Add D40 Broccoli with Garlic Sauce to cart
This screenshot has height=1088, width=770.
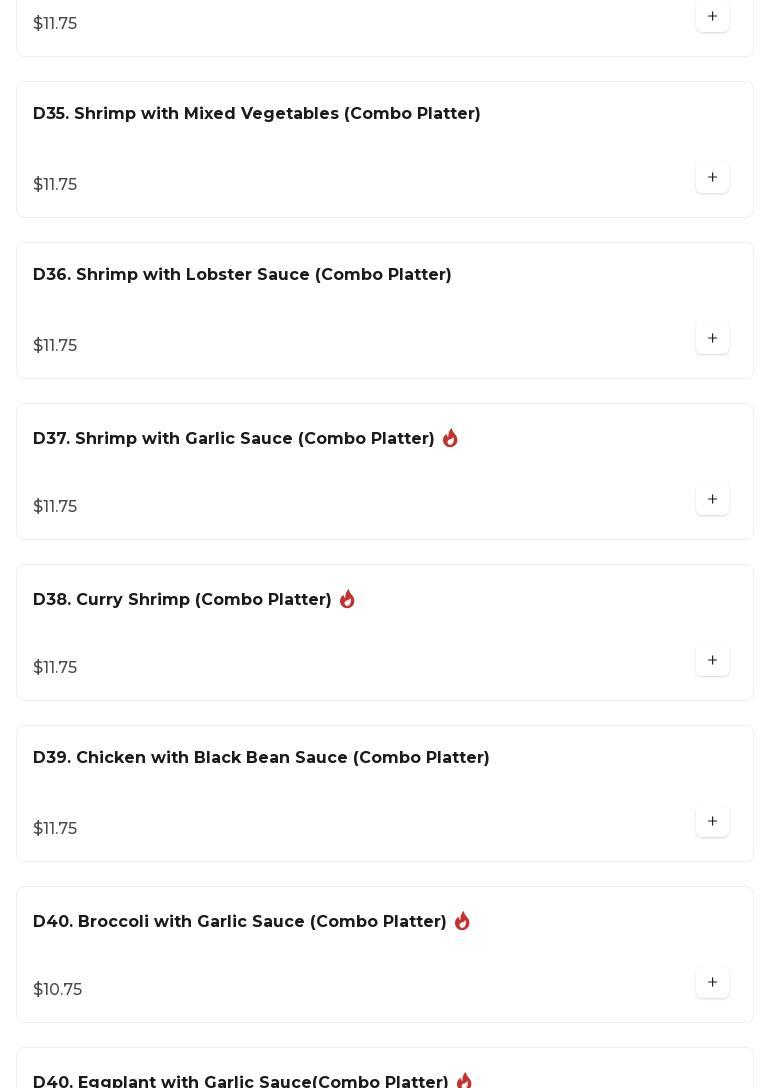pos(712,983)
